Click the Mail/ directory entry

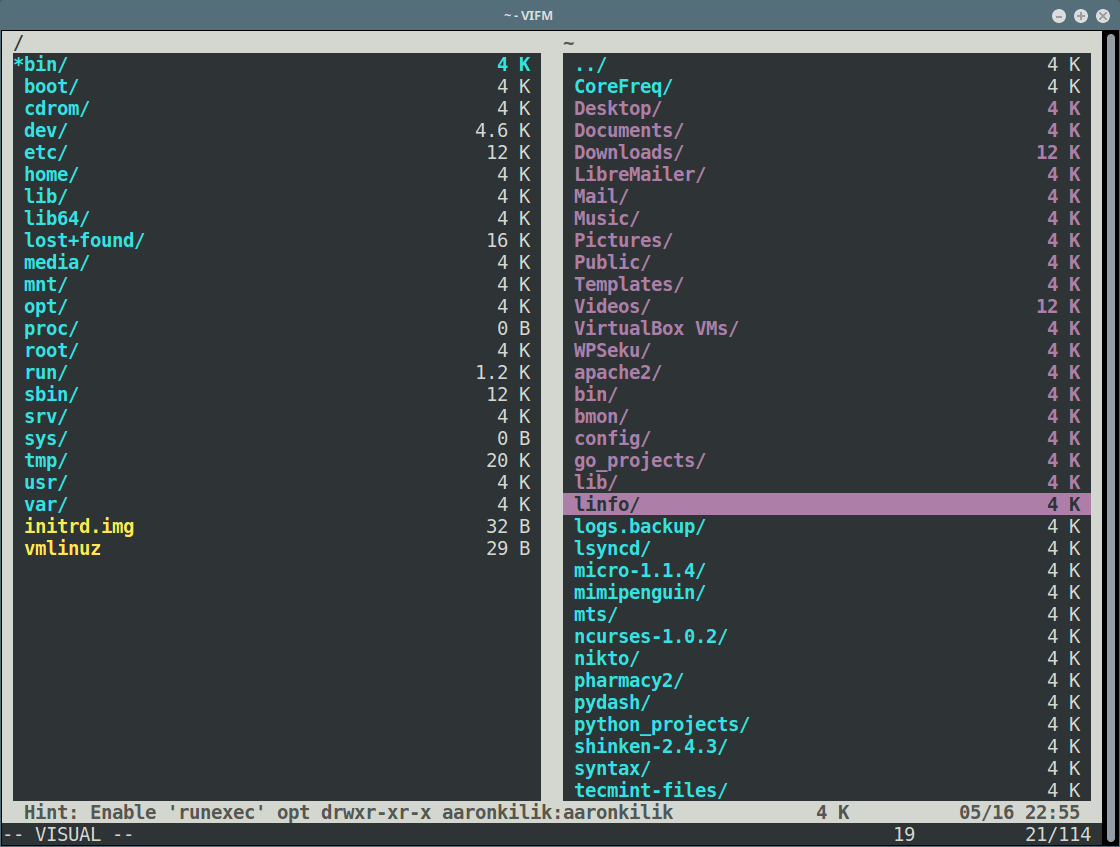click(x=826, y=196)
